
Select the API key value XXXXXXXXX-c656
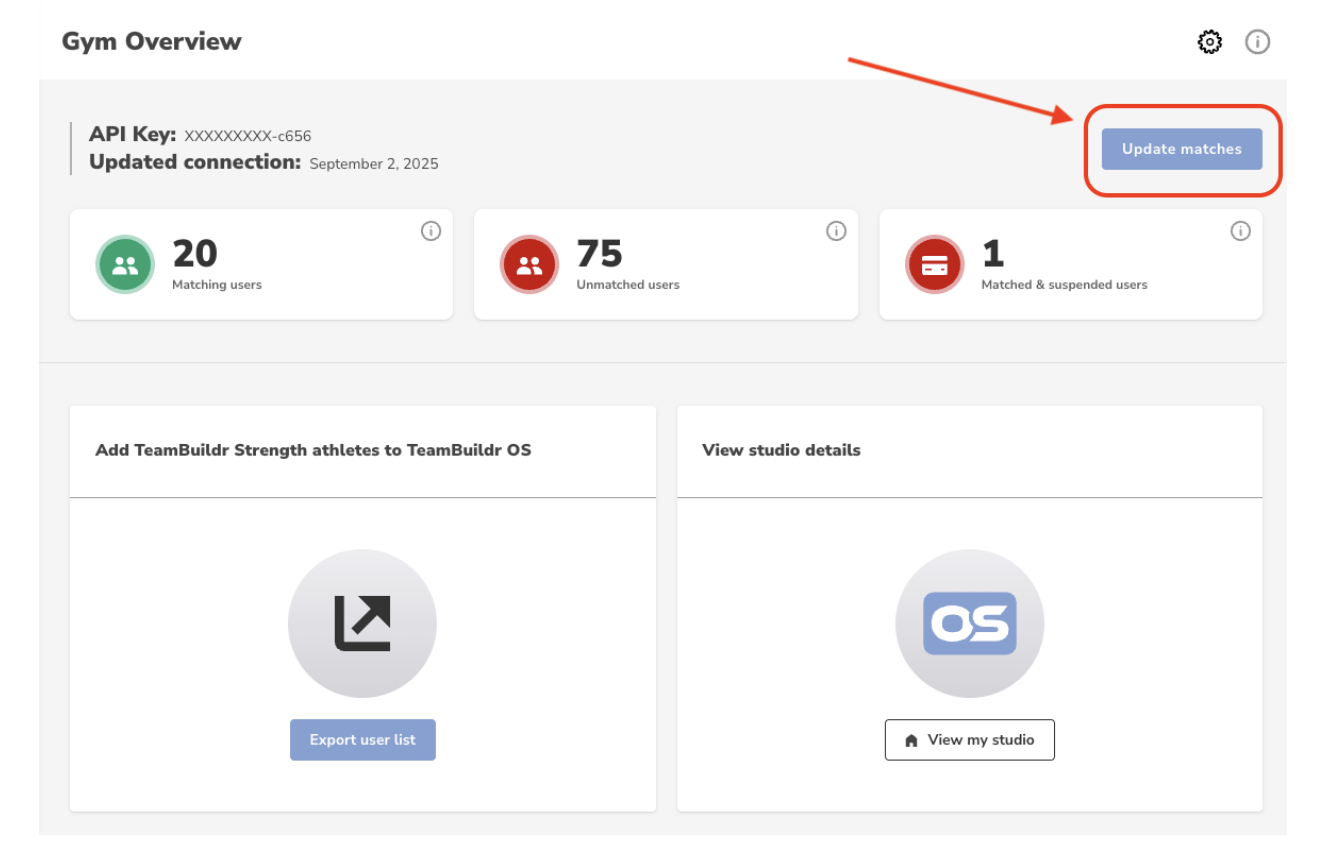pos(248,136)
